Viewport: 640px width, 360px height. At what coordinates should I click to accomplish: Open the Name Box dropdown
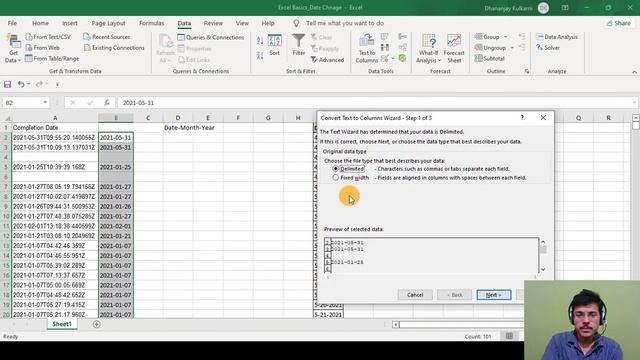pyautogui.click(x=45, y=103)
